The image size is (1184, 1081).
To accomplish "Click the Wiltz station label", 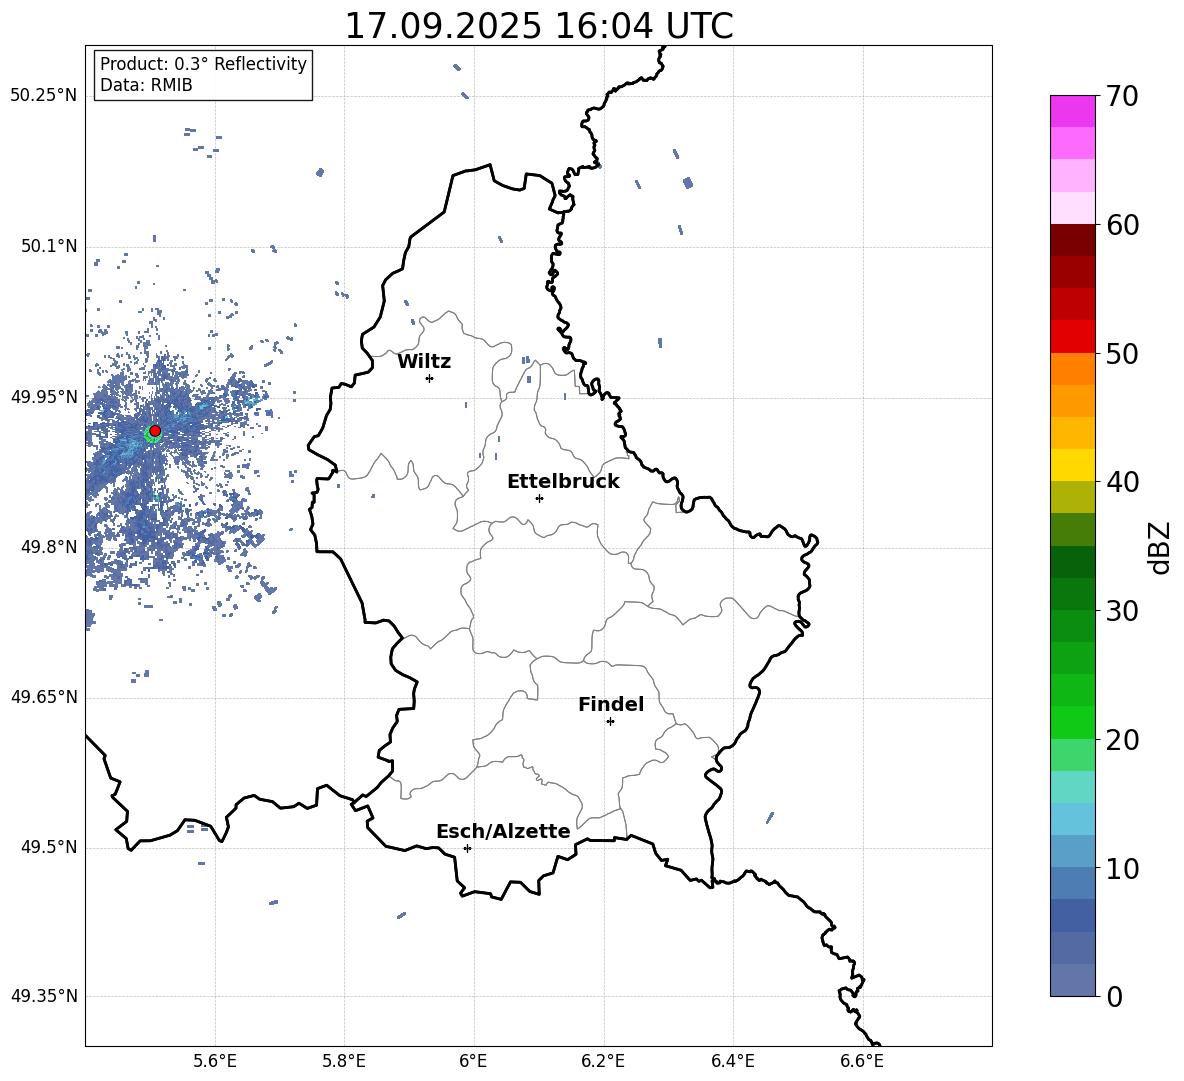I will tap(424, 362).
